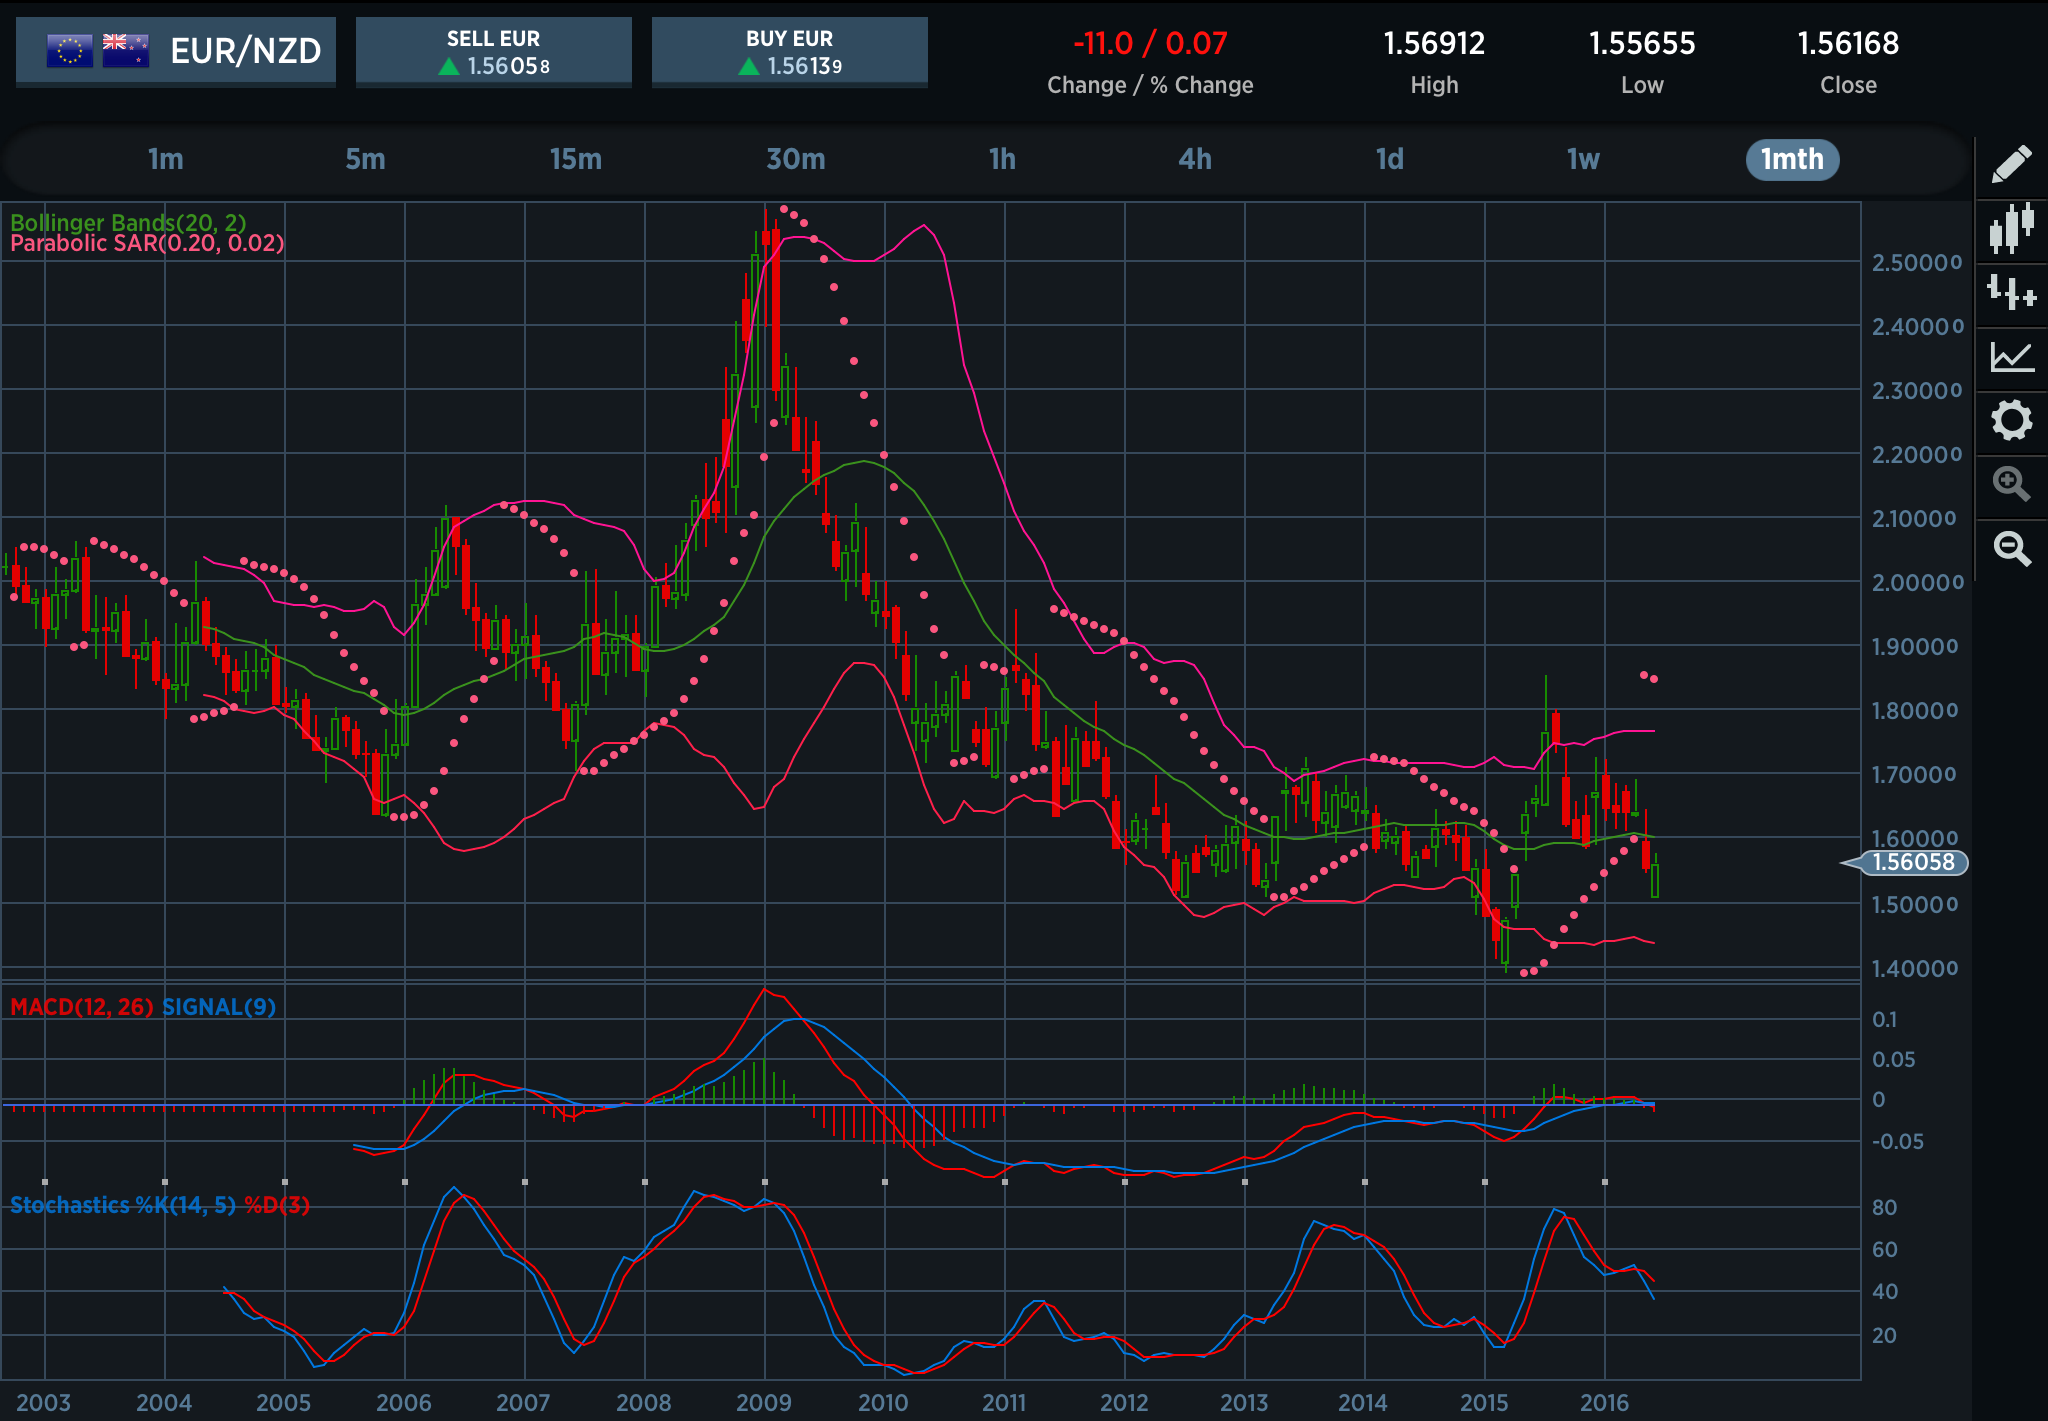Click the SELL EUR button
This screenshot has width=2048, height=1421.
click(494, 52)
